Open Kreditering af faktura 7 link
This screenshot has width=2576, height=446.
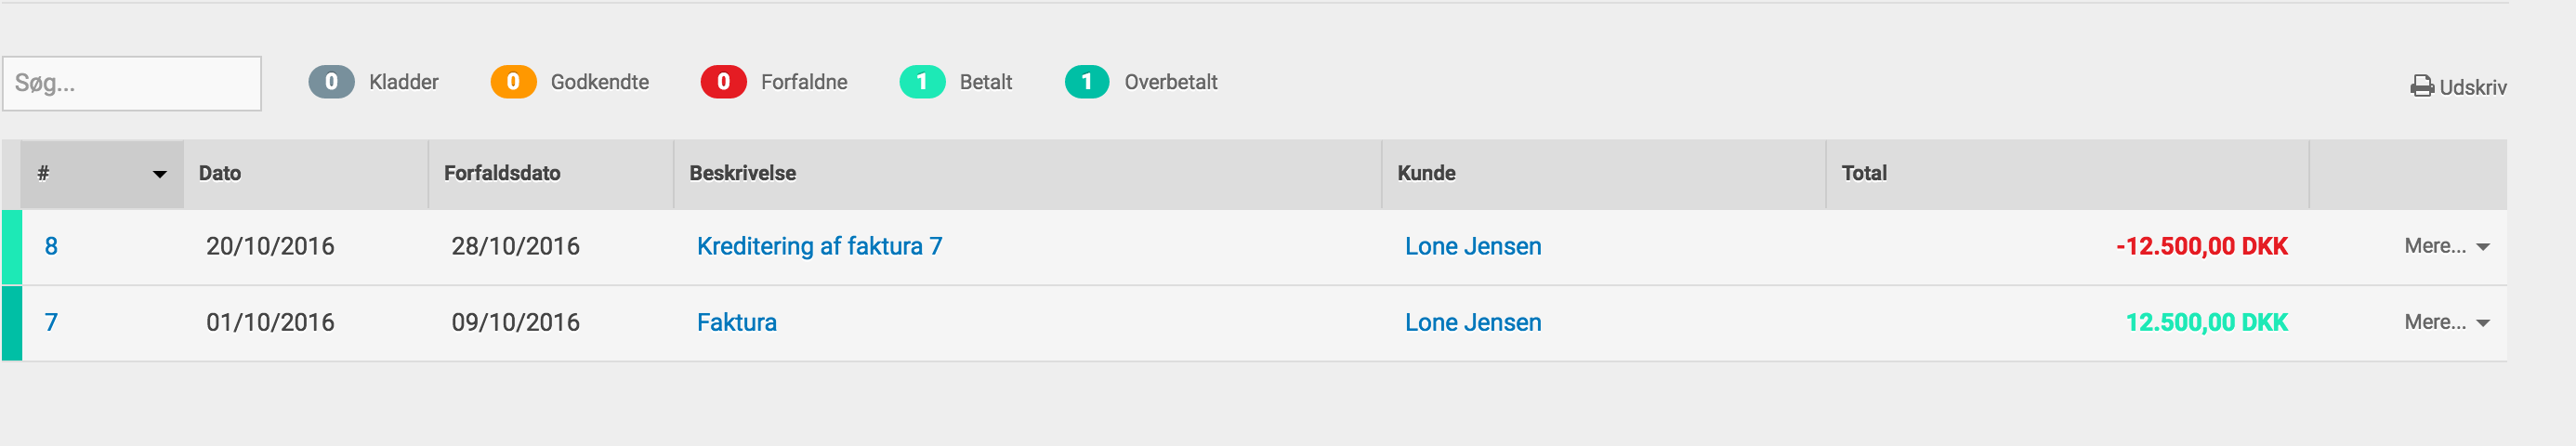click(819, 246)
